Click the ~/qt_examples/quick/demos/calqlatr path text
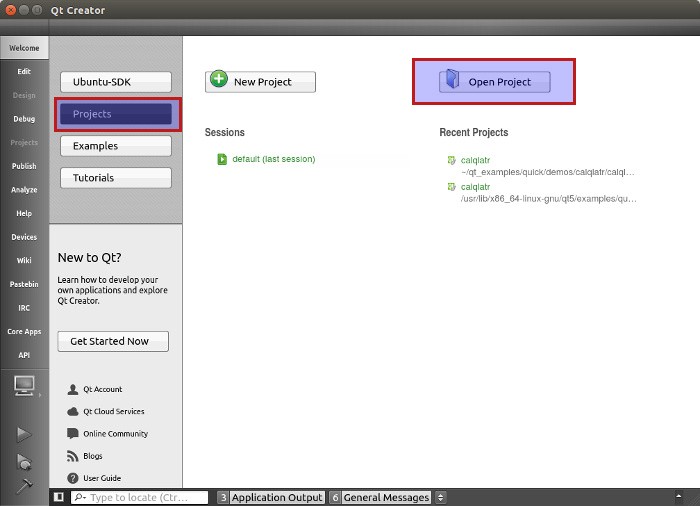 [x=547, y=172]
